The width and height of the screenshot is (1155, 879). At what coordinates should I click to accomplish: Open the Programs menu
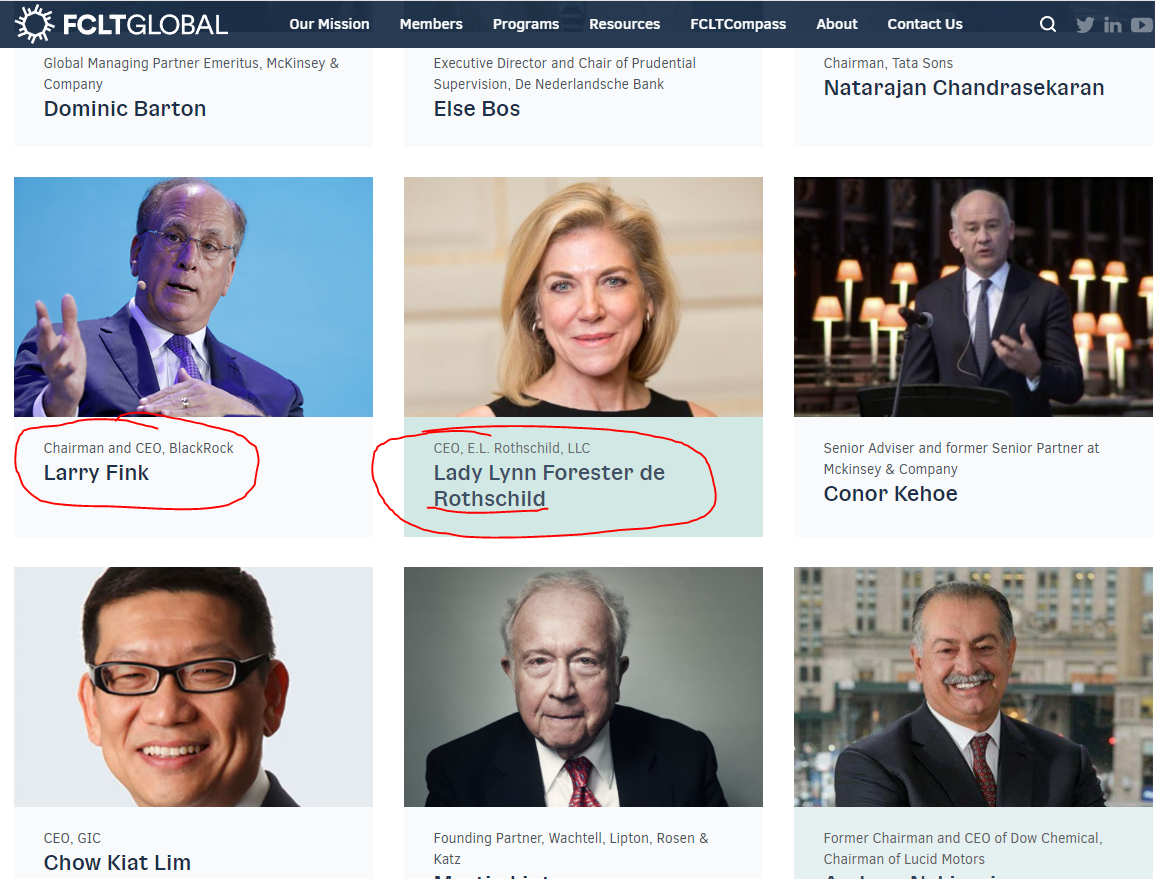[526, 24]
